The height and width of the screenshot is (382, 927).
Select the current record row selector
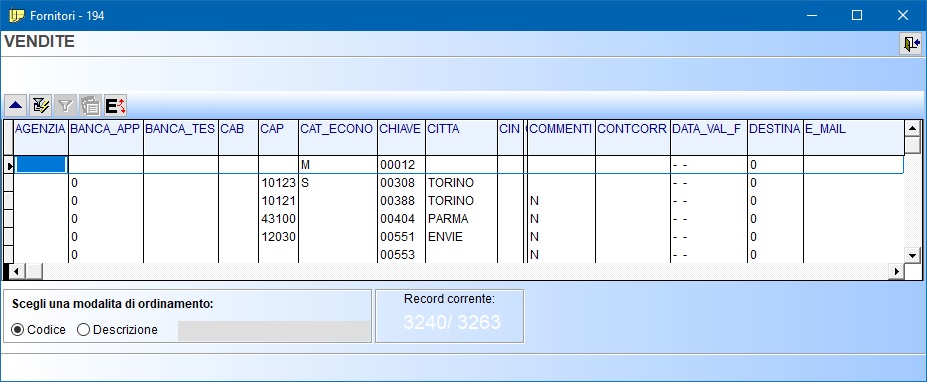tap(9, 165)
